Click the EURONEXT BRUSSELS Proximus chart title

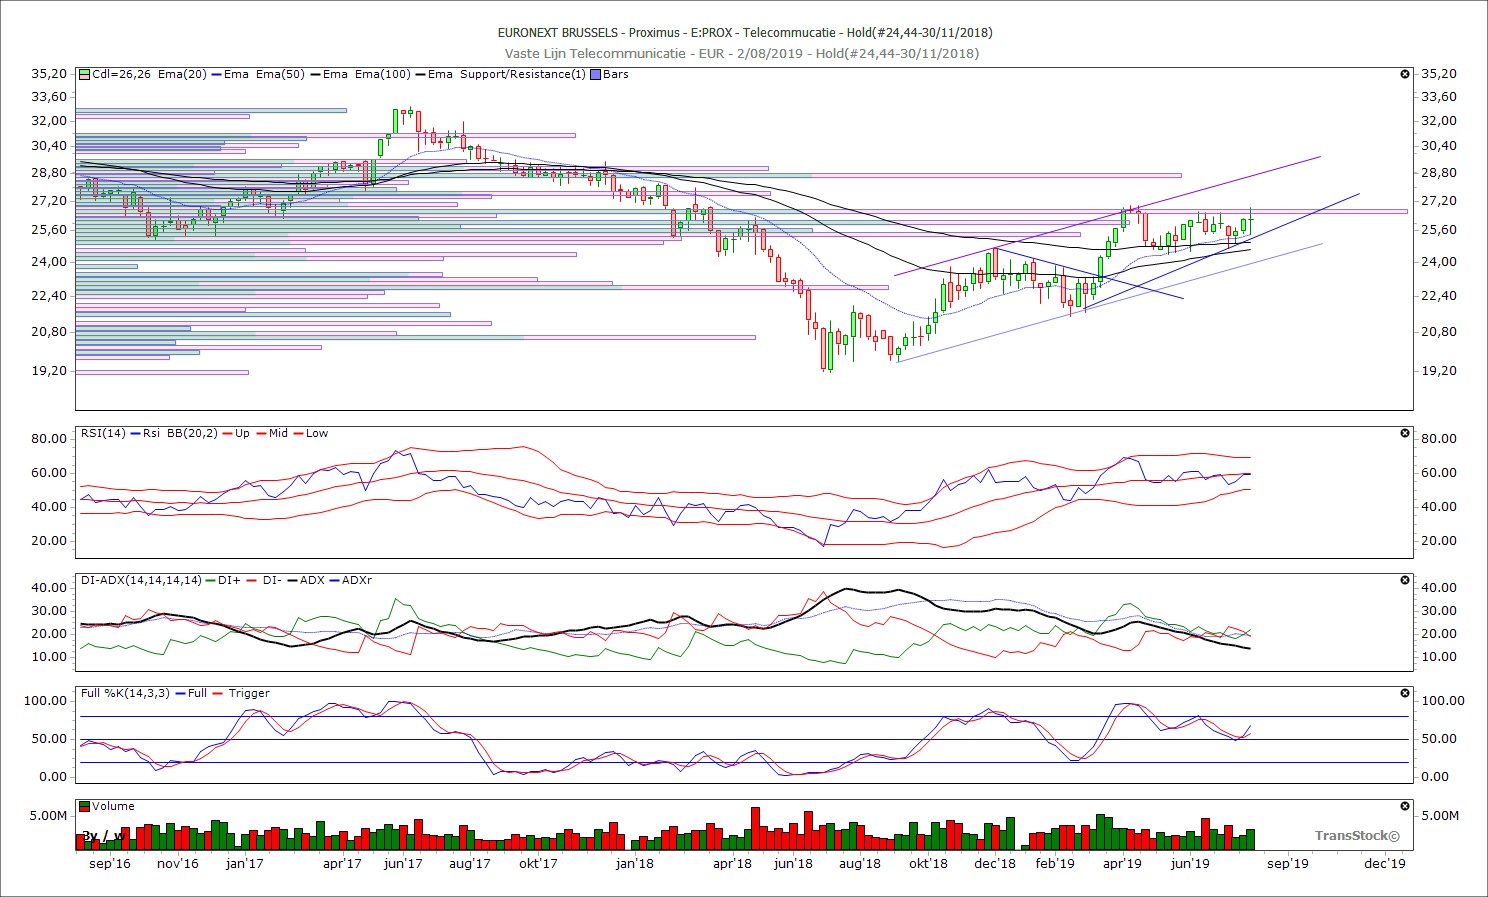(x=745, y=33)
